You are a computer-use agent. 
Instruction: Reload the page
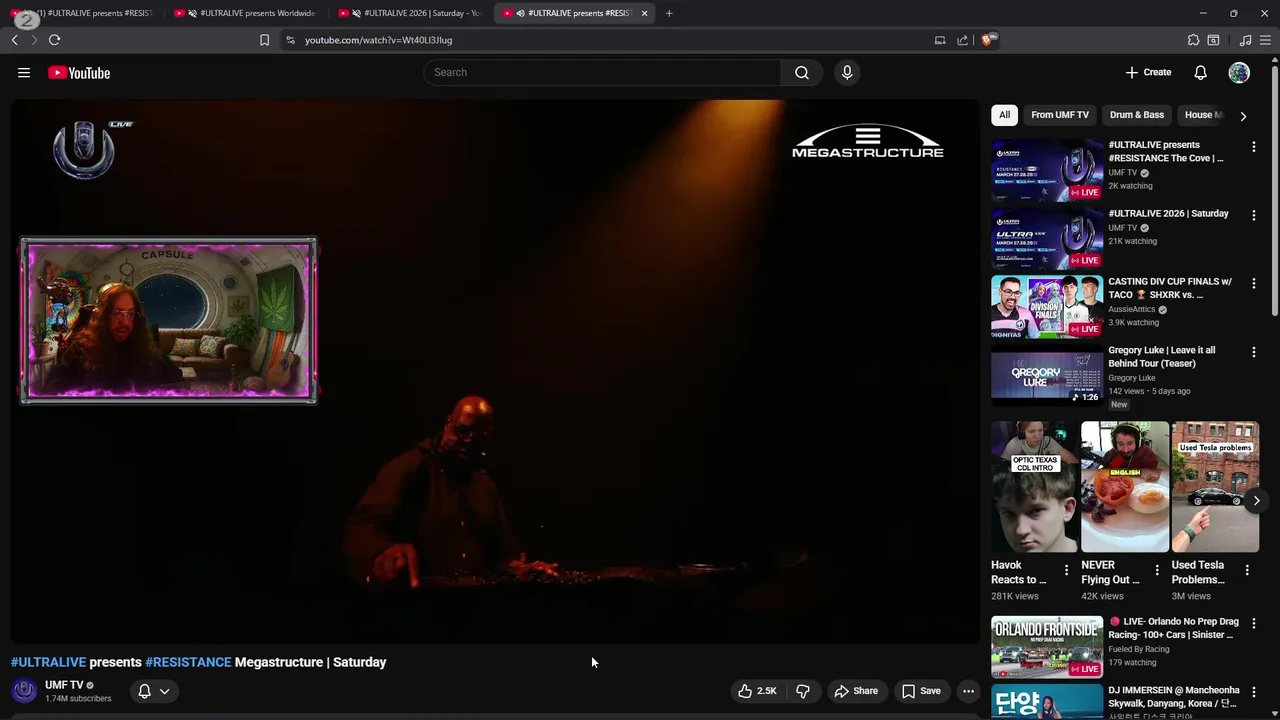[x=54, y=40]
